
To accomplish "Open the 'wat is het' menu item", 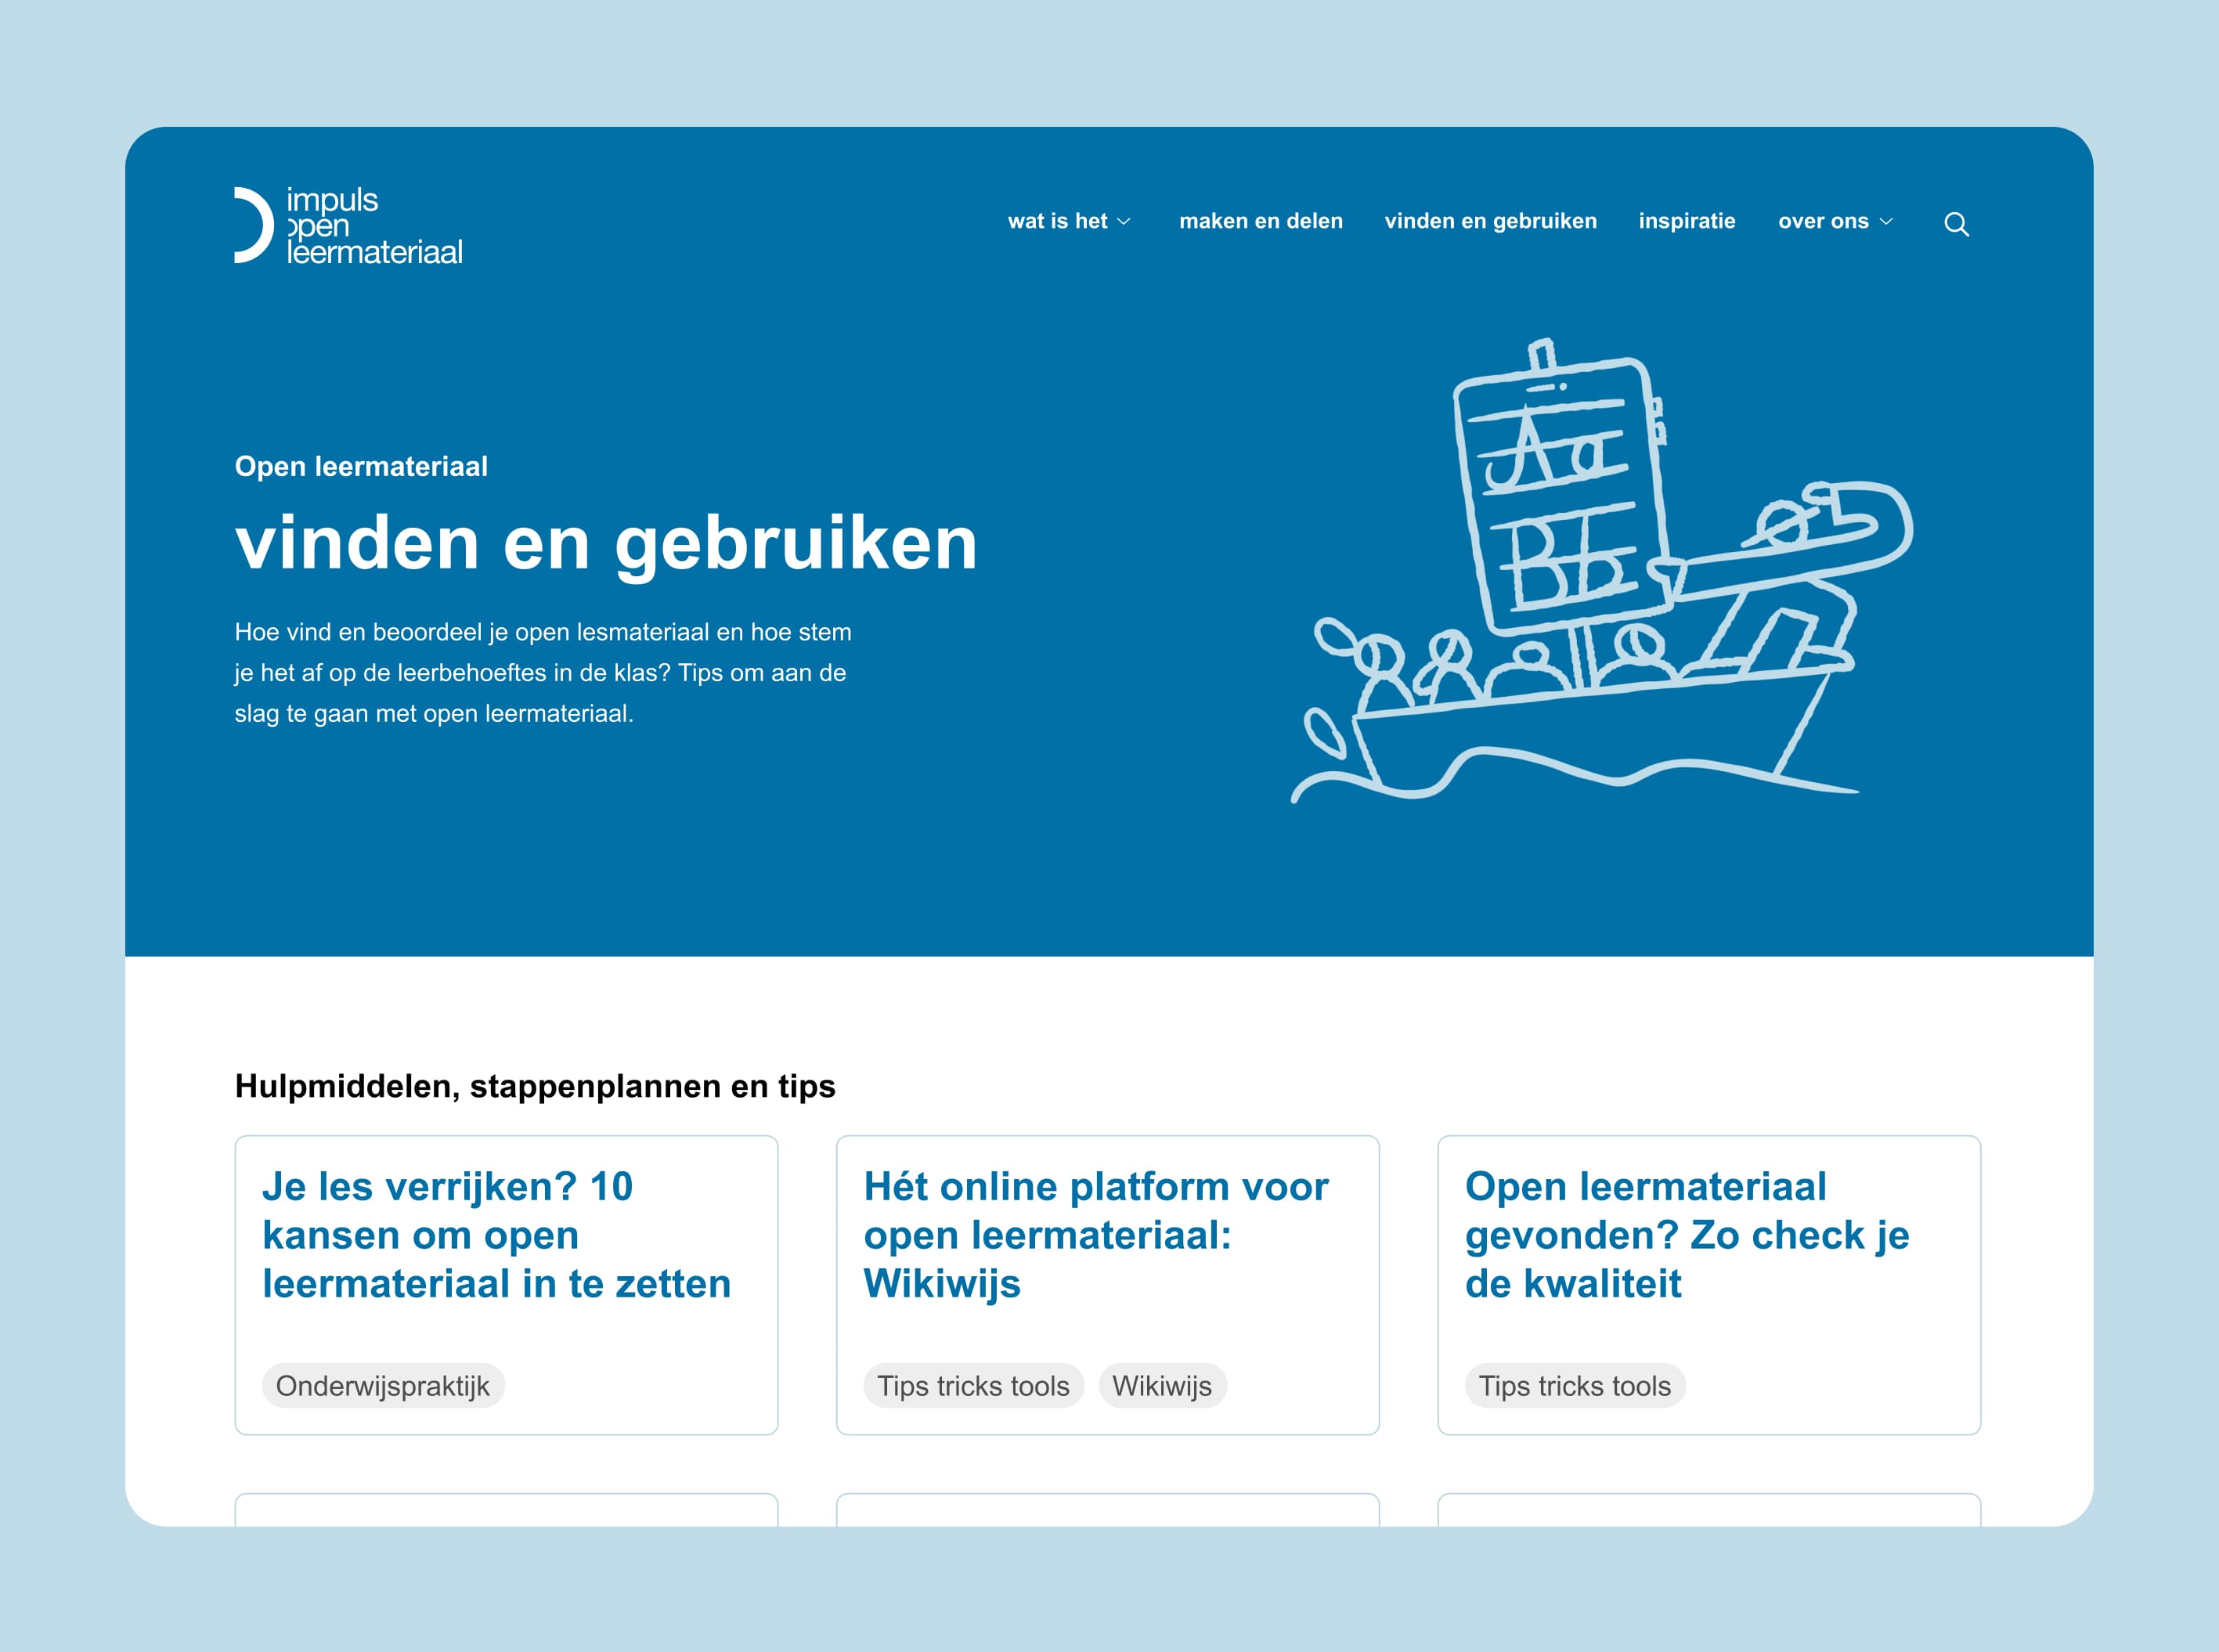I will tap(1058, 221).
